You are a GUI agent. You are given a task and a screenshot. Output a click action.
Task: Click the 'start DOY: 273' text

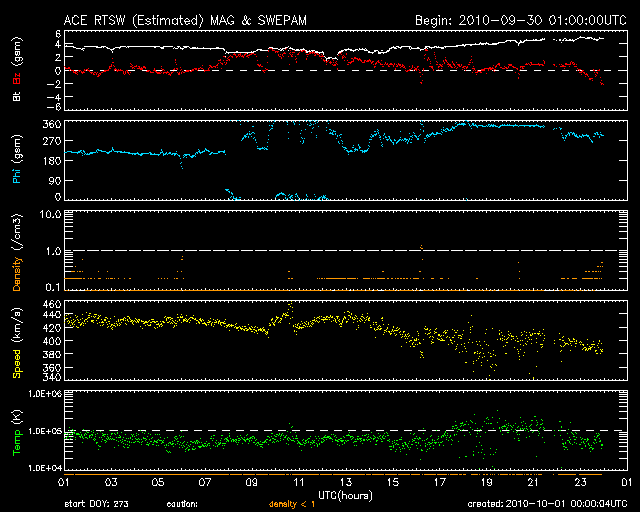(96, 504)
